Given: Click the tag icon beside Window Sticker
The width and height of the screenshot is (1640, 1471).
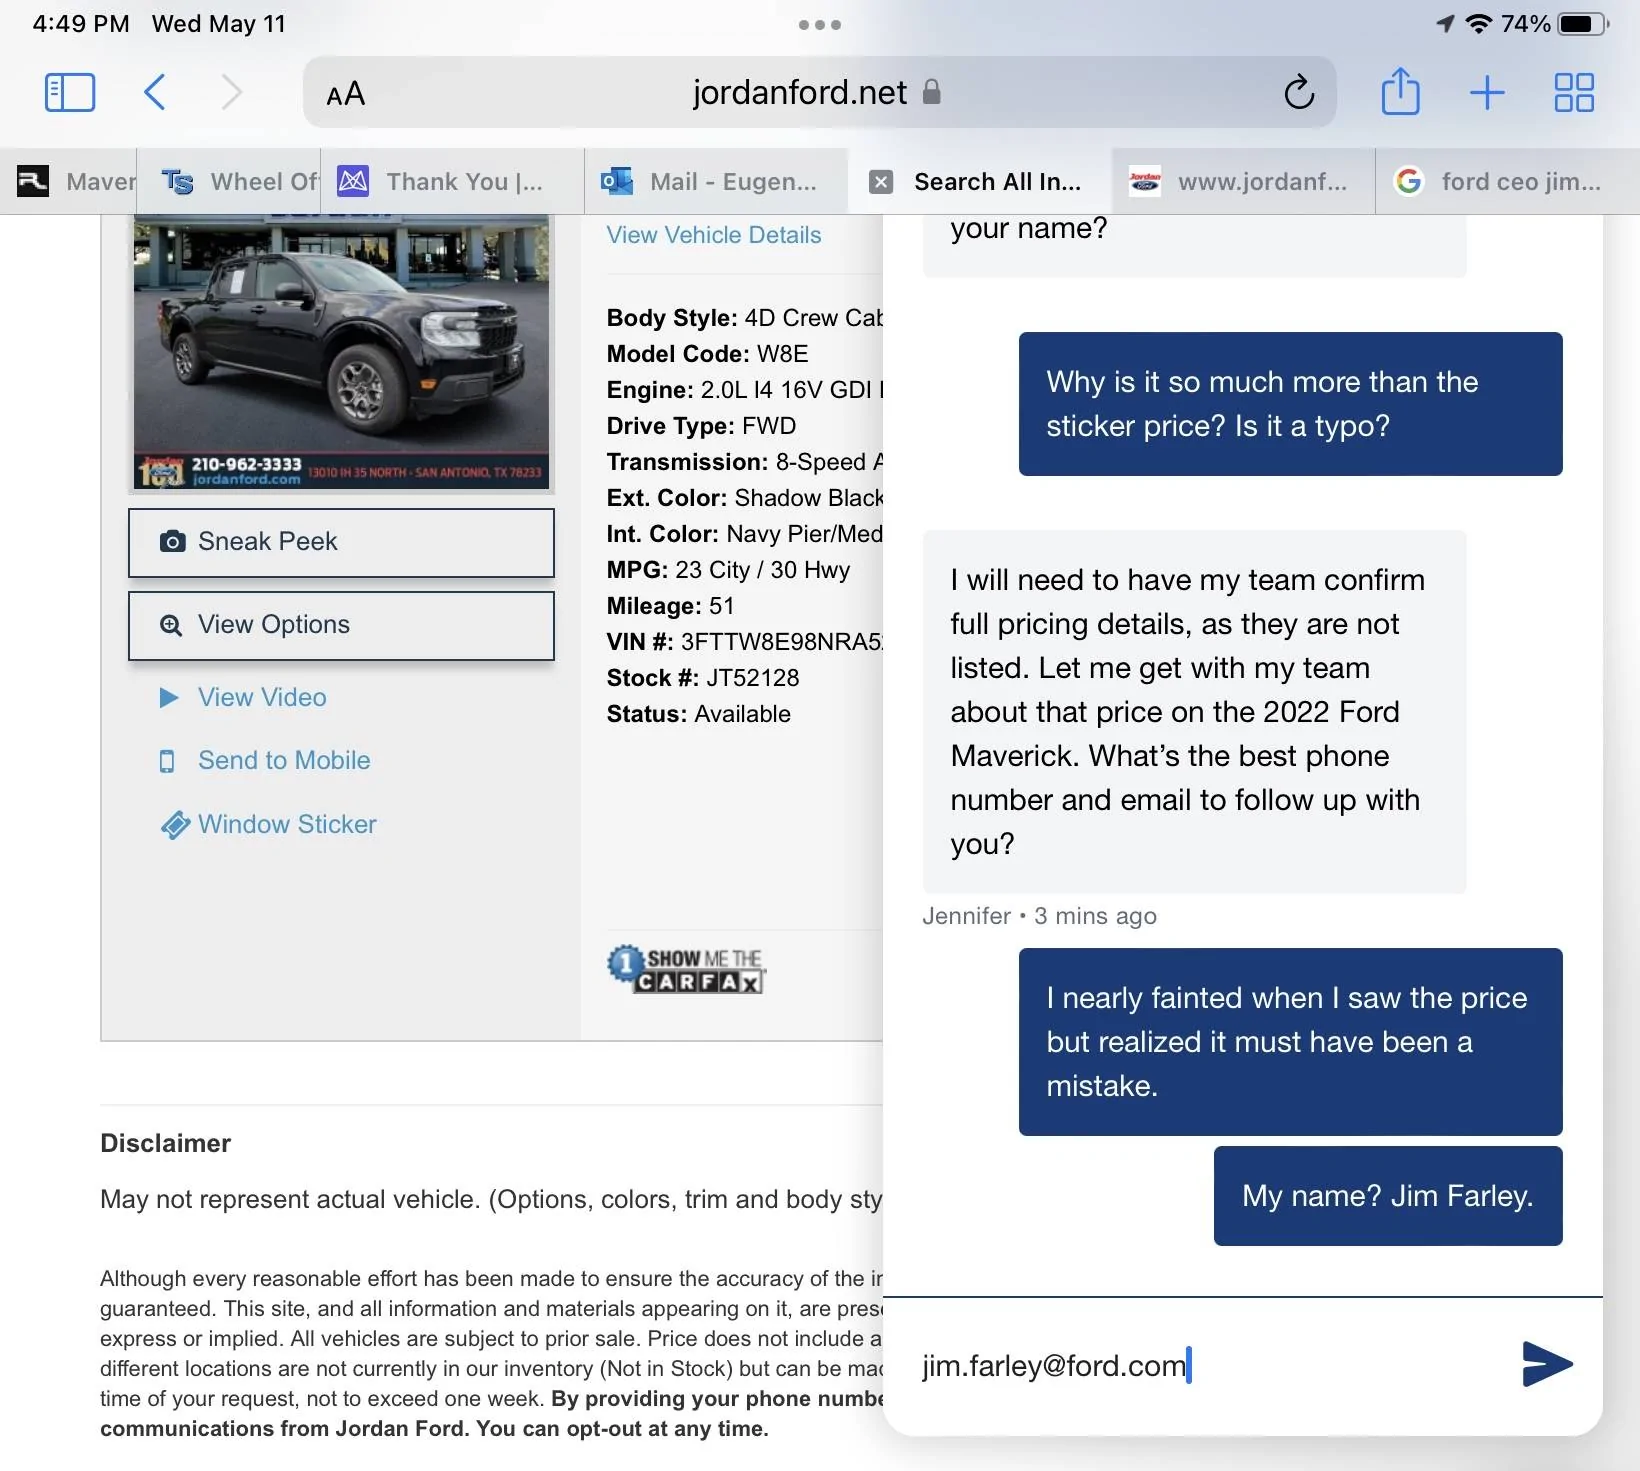Looking at the screenshot, I should click(175, 825).
